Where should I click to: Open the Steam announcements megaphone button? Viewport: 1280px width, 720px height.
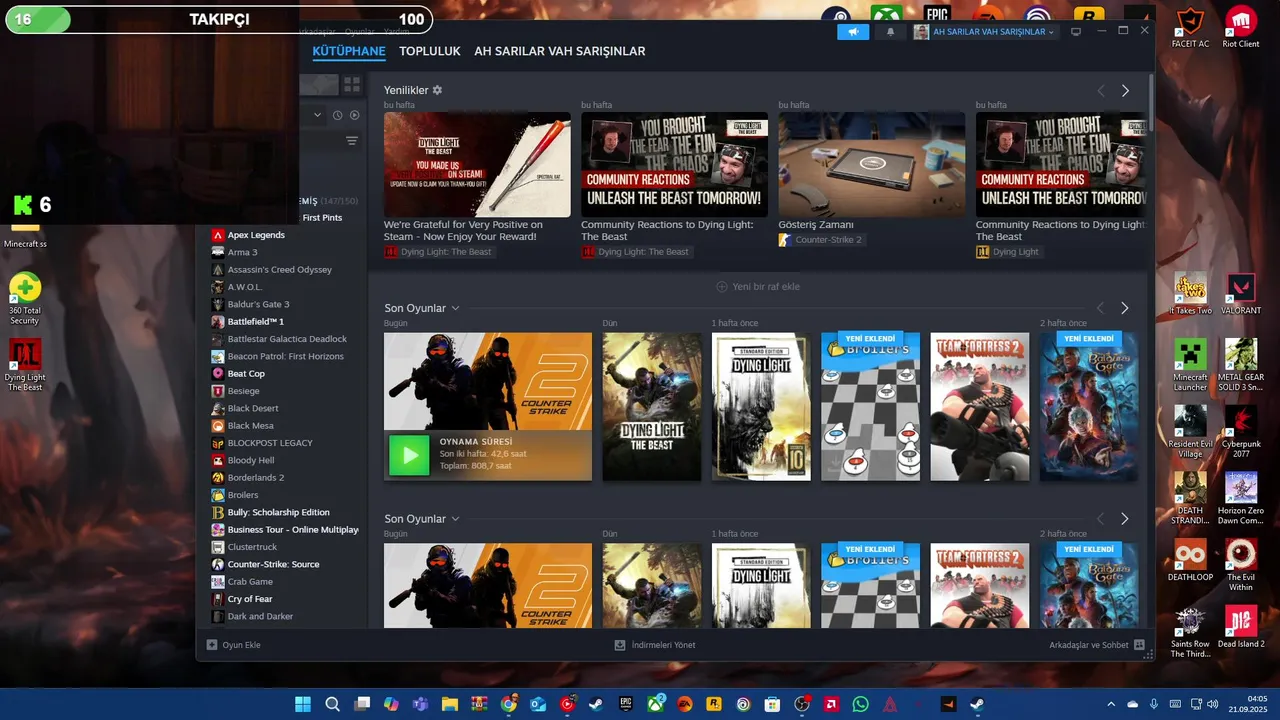pyautogui.click(x=853, y=32)
